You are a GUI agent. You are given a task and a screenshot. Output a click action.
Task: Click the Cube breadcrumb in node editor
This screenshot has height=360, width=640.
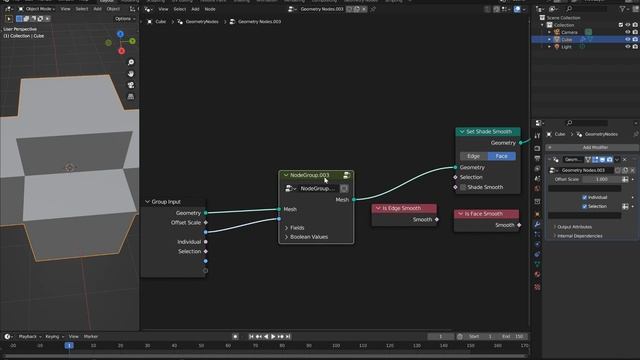[x=160, y=22]
